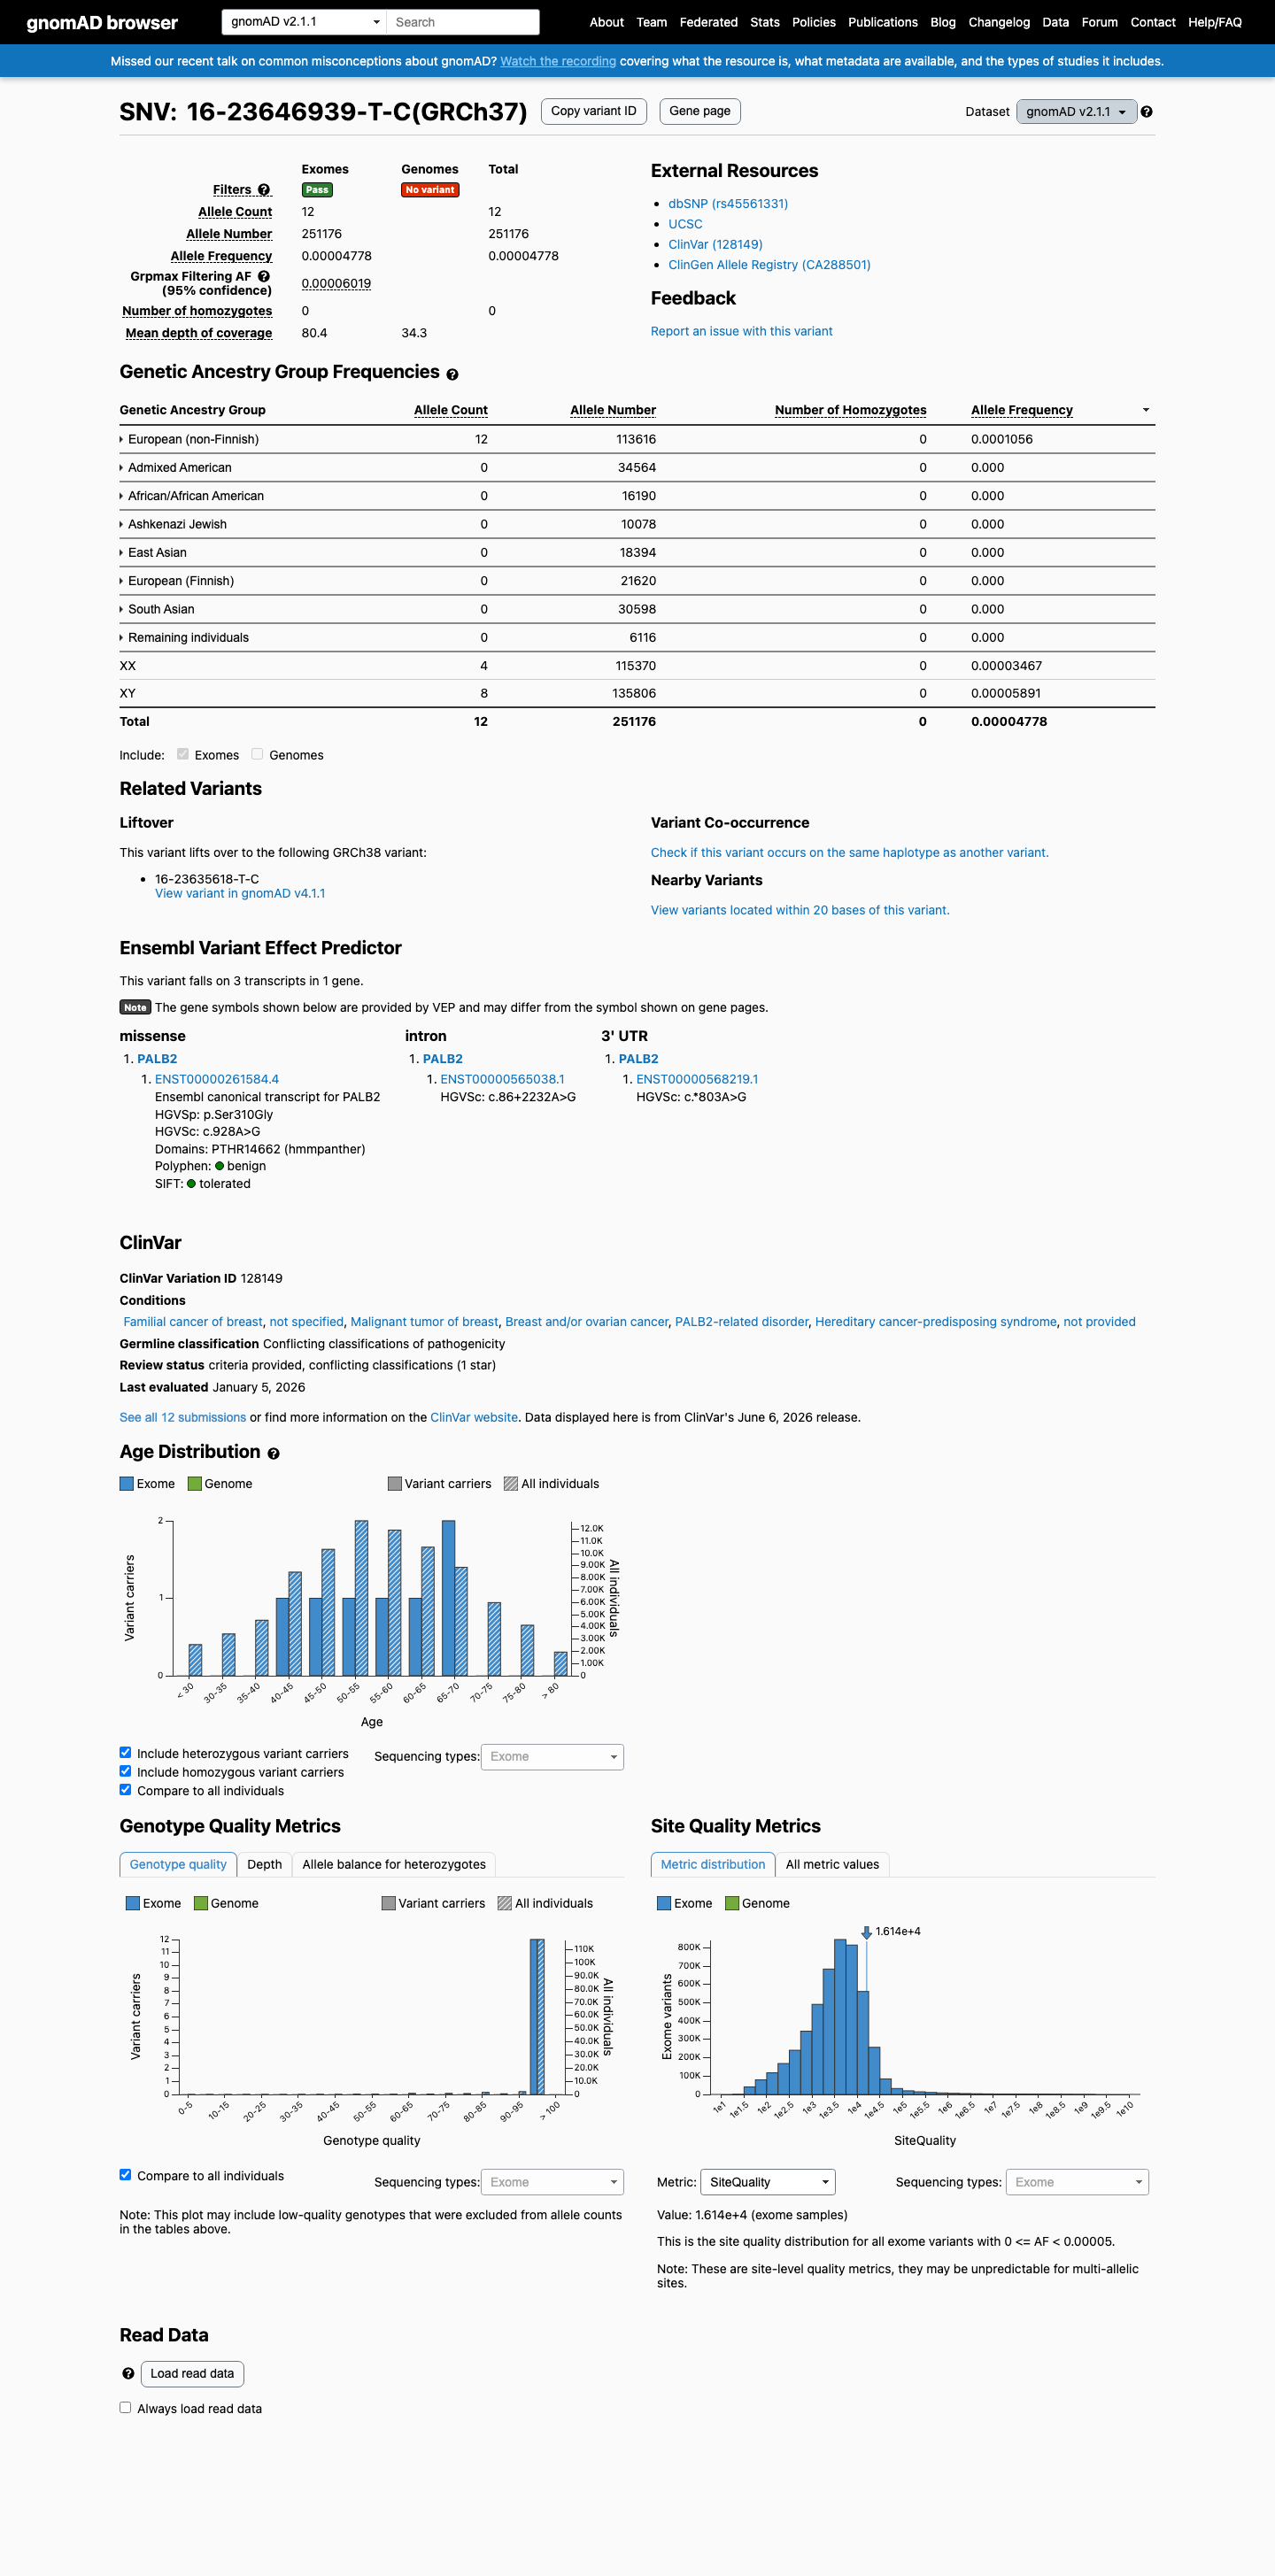Focus the Search input field
This screenshot has height=2576, width=1275.
pos(463,22)
